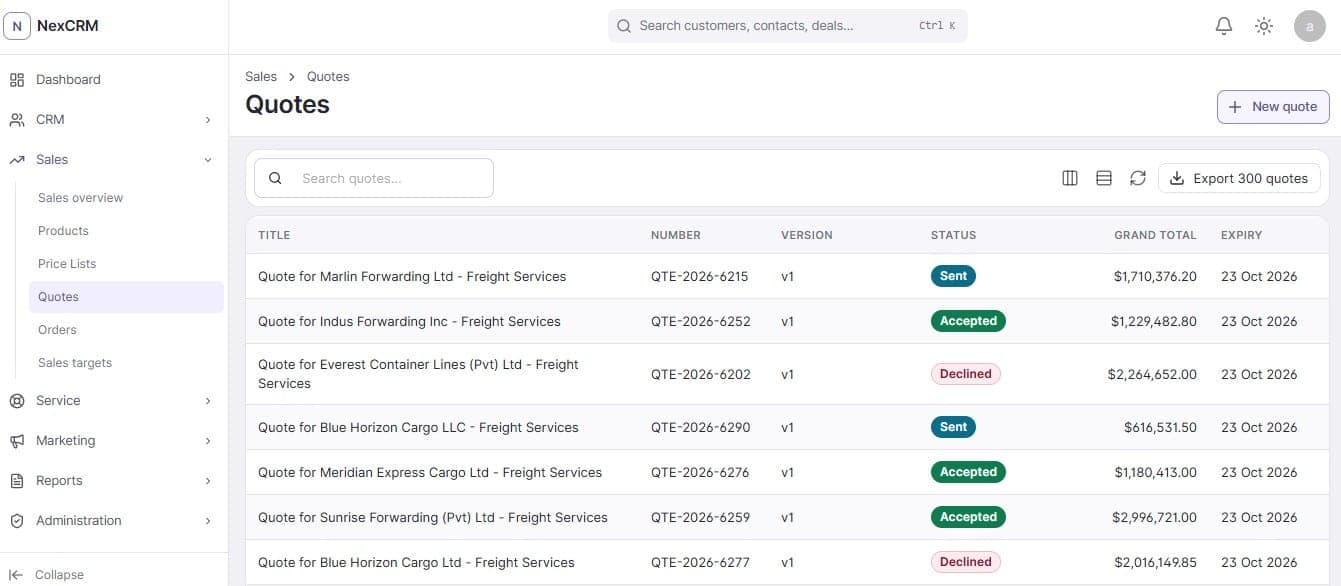Click Declined badge for QTE-2026-6277
Screen dimensions: 1341x586
point(966,562)
